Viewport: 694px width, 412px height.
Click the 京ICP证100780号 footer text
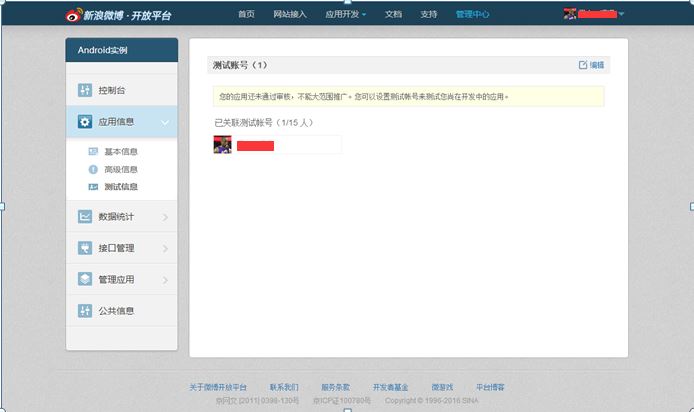342,400
